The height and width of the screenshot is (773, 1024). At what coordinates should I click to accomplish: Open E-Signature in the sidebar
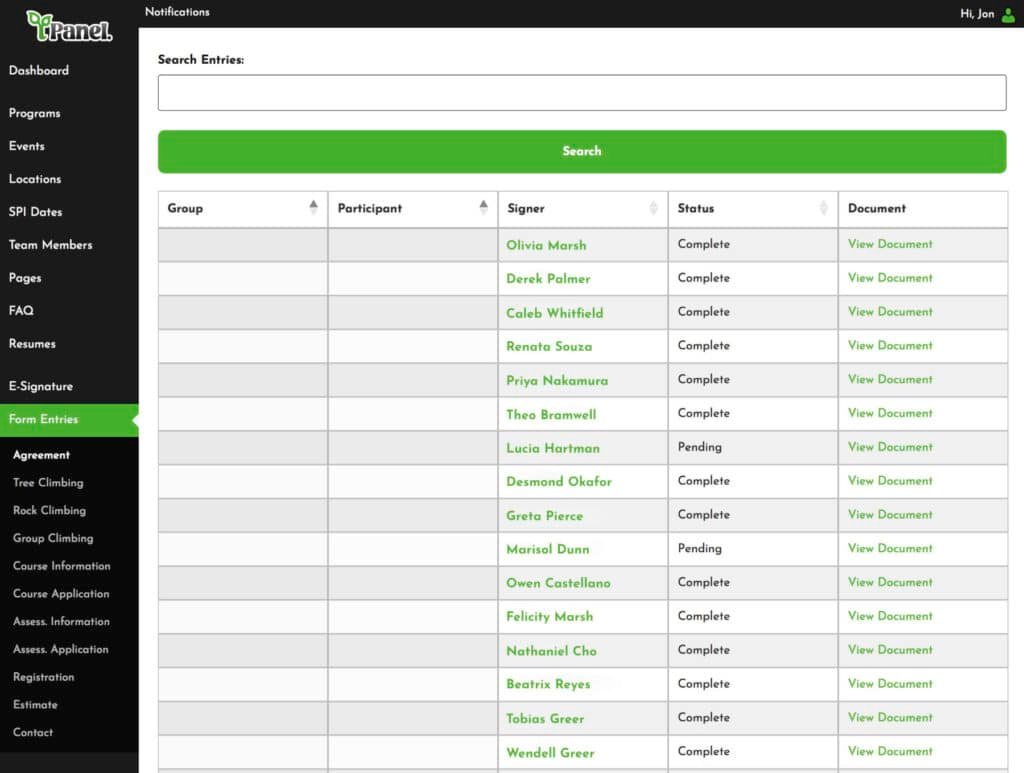40,386
